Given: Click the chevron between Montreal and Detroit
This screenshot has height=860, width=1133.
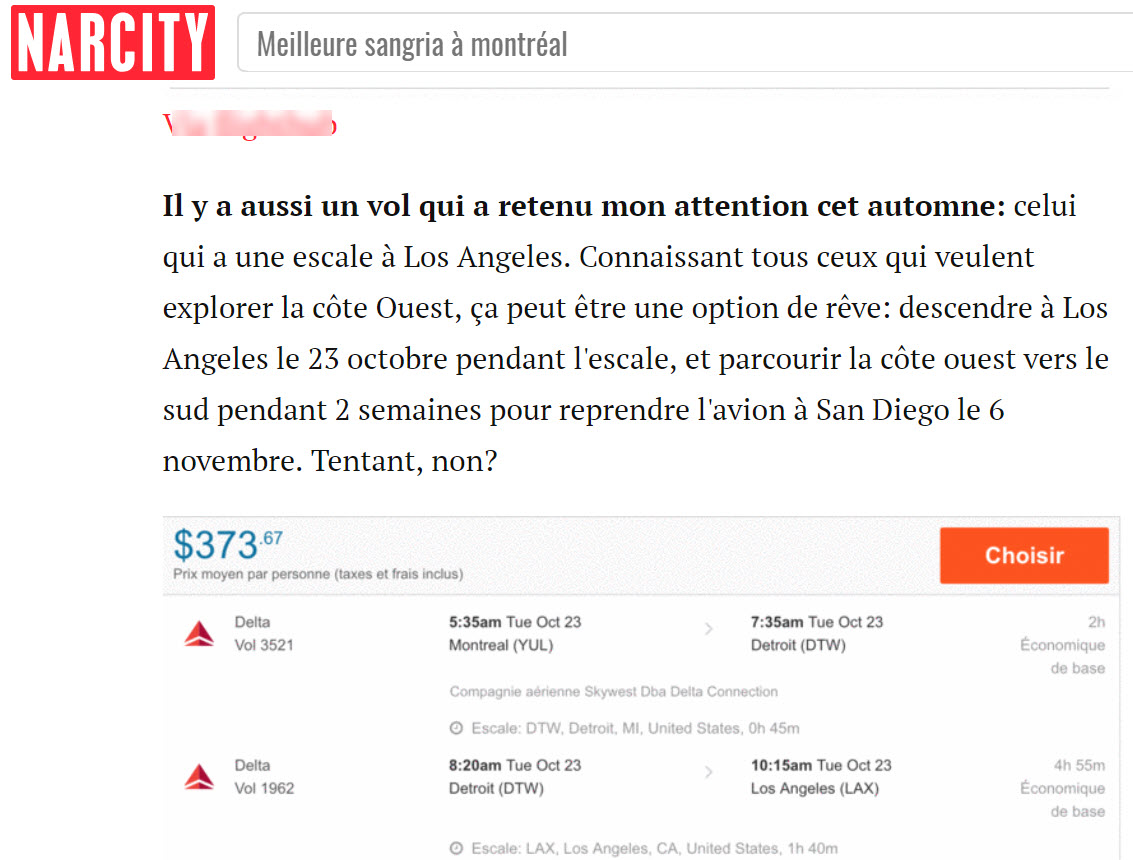Looking at the screenshot, I should (709, 630).
